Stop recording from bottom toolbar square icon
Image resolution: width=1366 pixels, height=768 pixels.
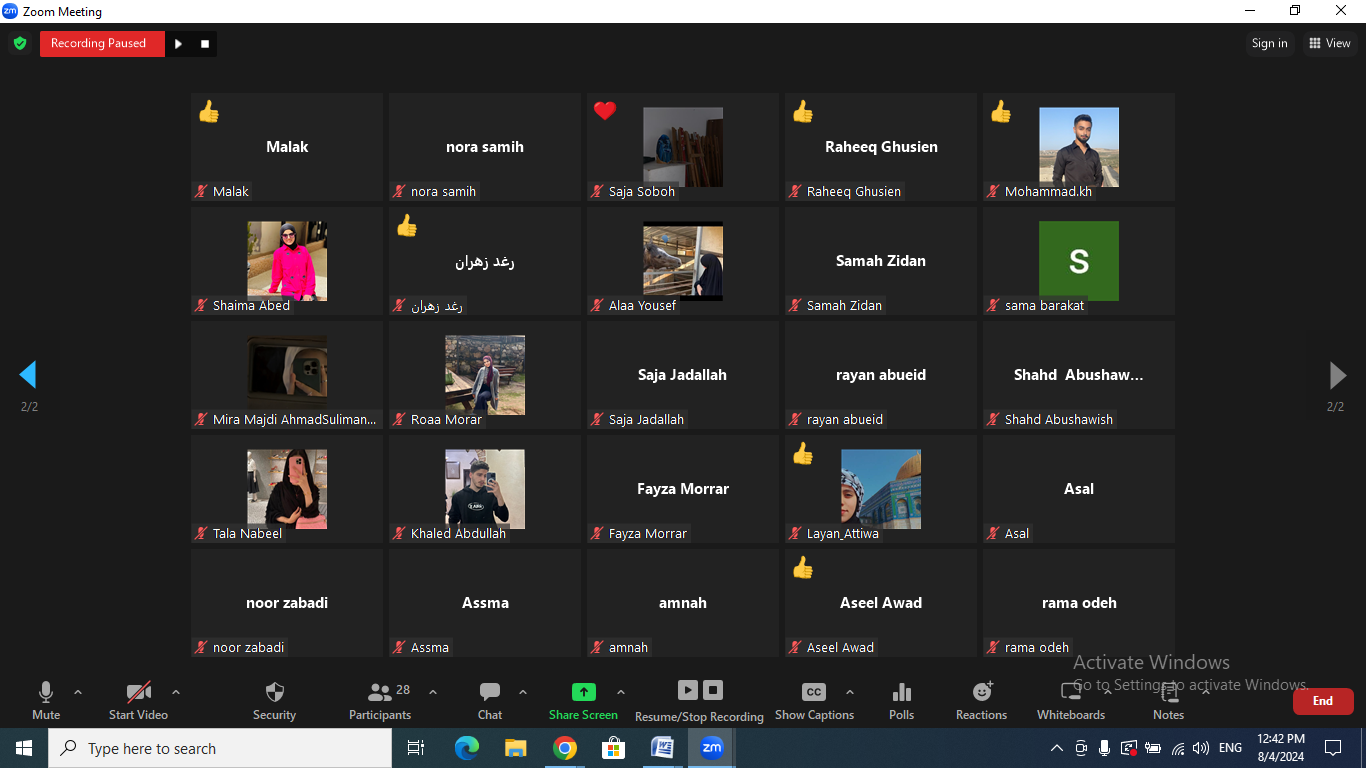click(x=713, y=690)
